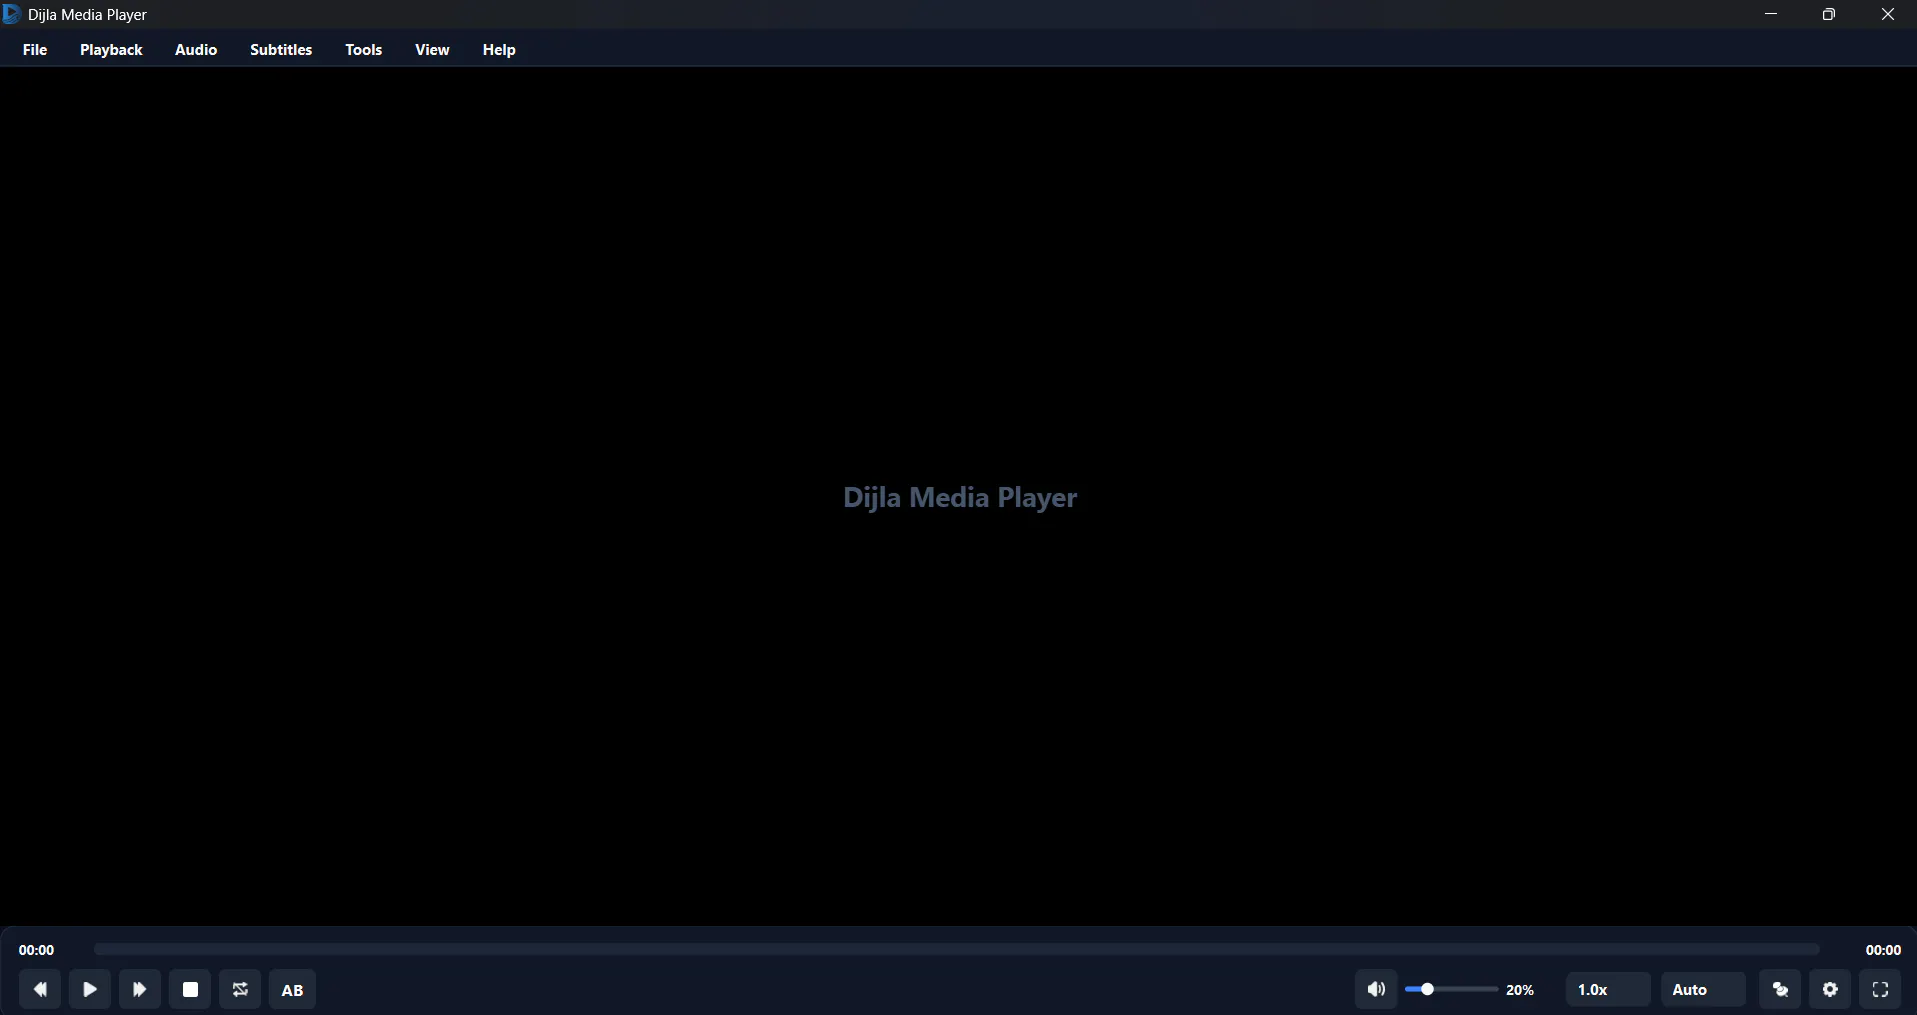
Task: Open the Subtitles menu
Action: pyautogui.click(x=281, y=50)
